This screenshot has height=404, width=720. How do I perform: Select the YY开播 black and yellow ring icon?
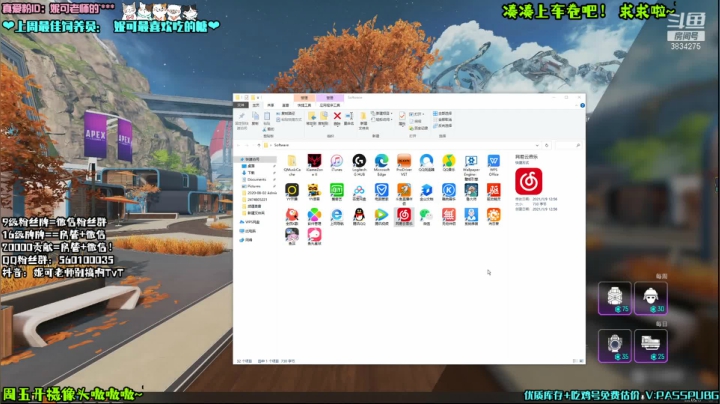[x=292, y=192]
